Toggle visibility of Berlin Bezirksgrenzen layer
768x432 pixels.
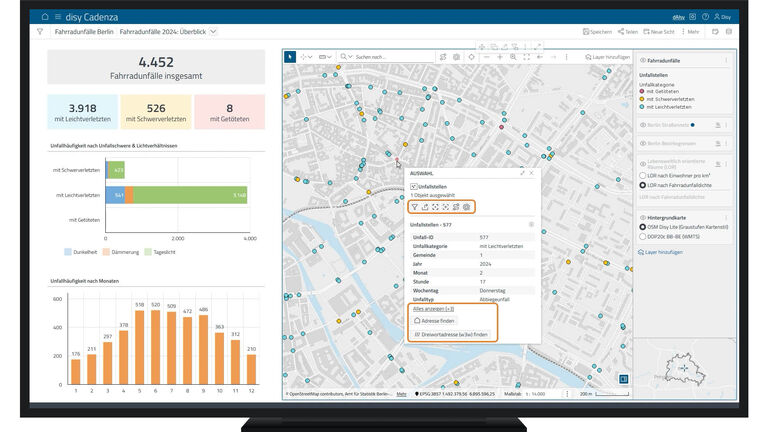coord(643,144)
